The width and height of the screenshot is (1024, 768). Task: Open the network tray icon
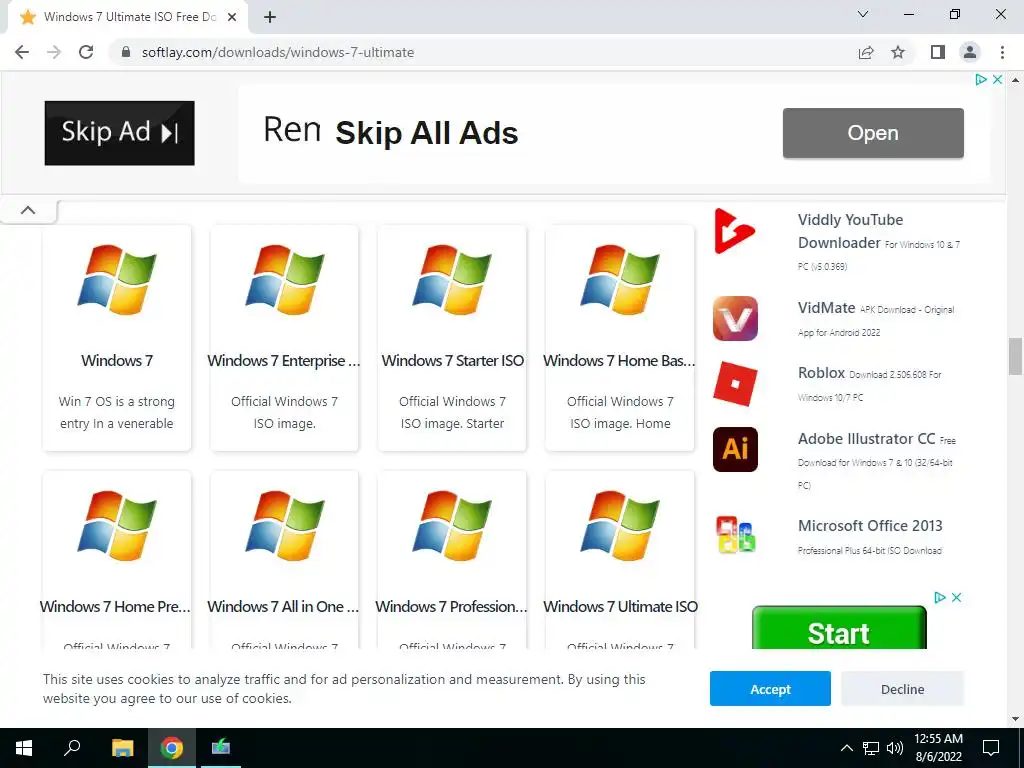(x=871, y=748)
